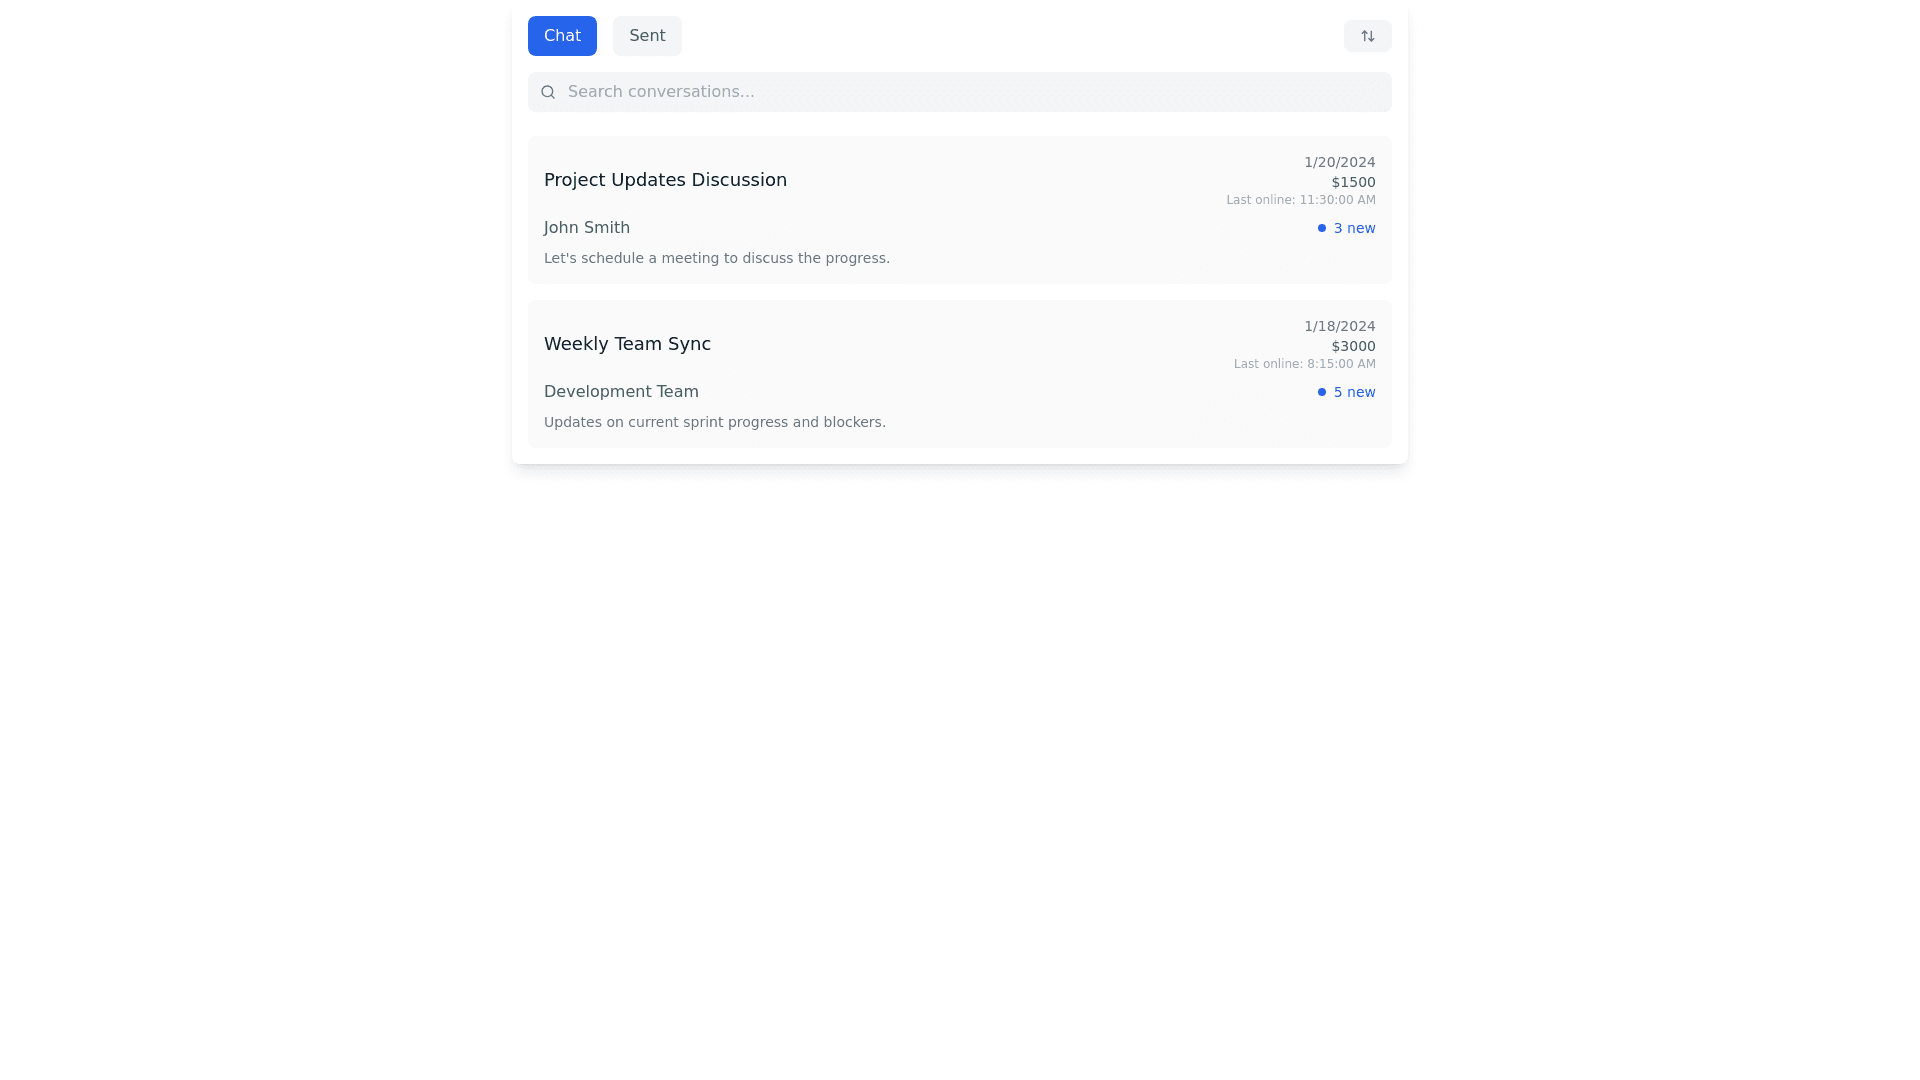
Task: Click blue unread dot beside 5 new
Action: click(1321, 392)
